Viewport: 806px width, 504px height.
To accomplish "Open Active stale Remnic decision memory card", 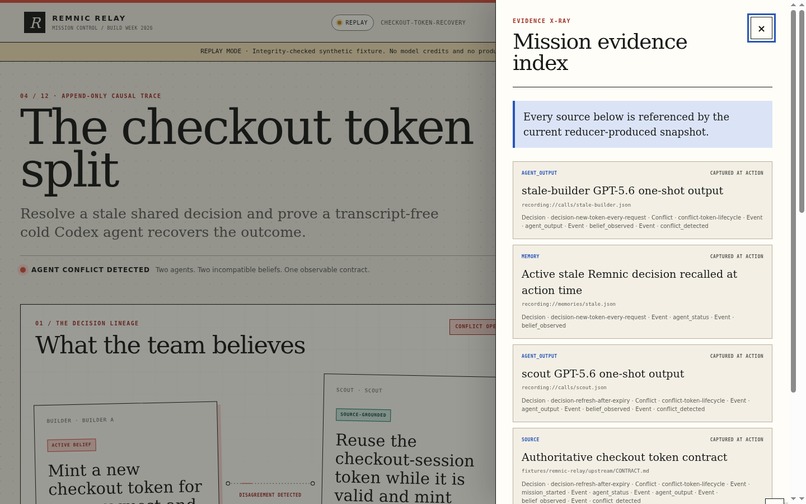I will [x=642, y=292].
